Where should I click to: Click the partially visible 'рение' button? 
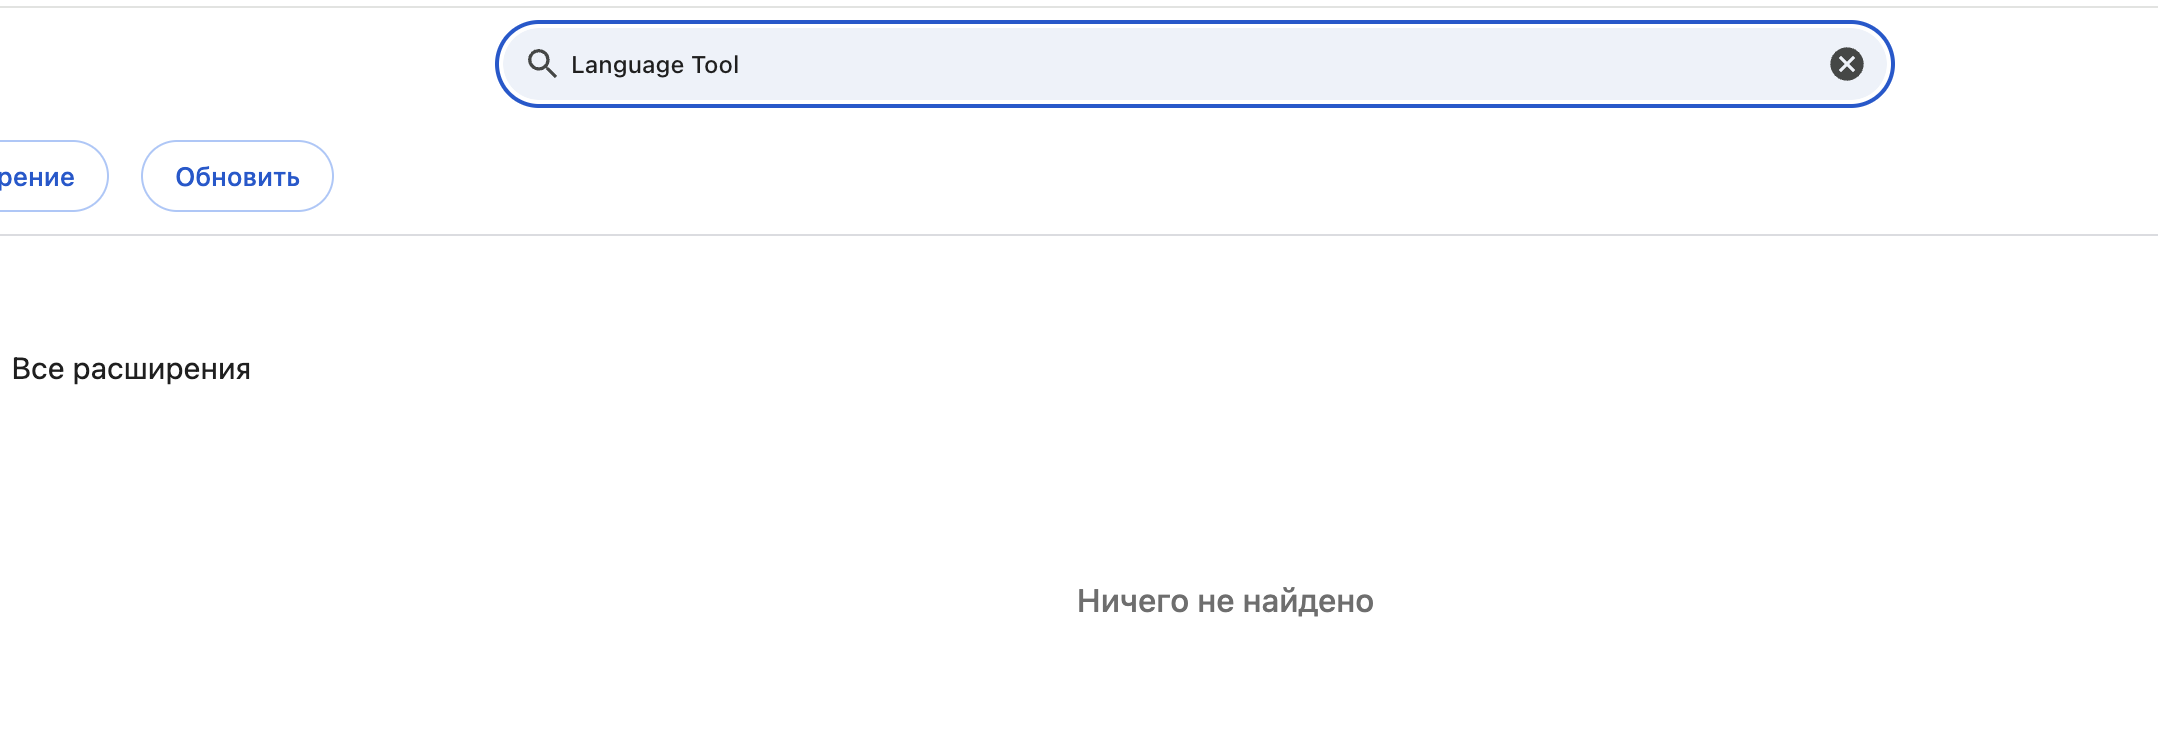pyautogui.click(x=45, y=176)
